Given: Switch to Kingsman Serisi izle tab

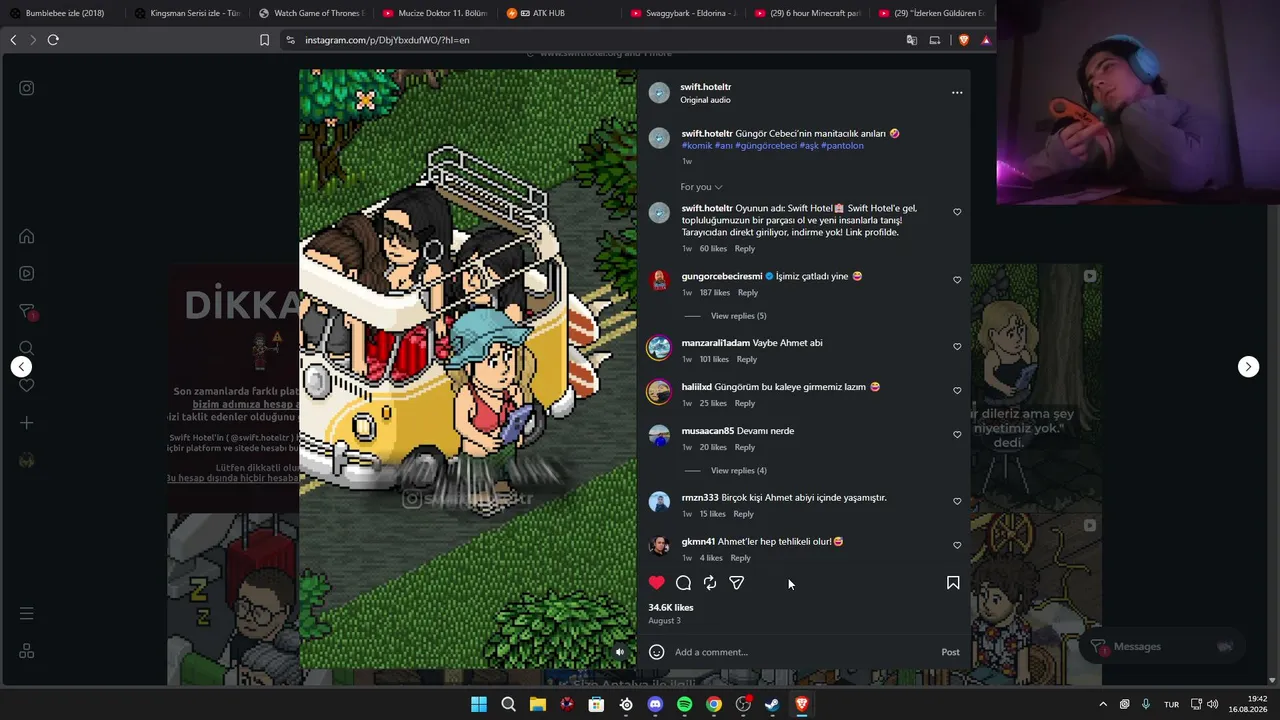Looking at the screenshot, I should 189,13.
